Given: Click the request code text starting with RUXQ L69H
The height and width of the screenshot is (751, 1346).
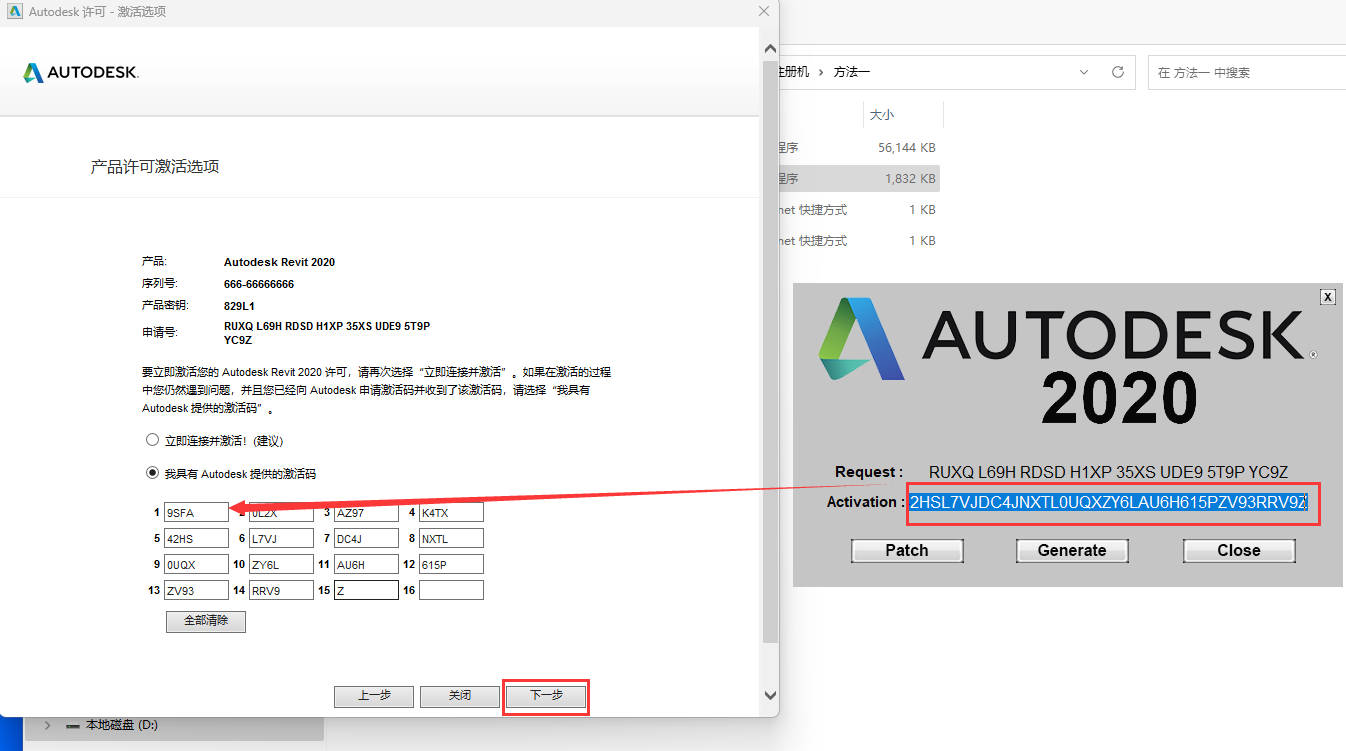Looking at the screenshot, I should click(x=327, y=333).
